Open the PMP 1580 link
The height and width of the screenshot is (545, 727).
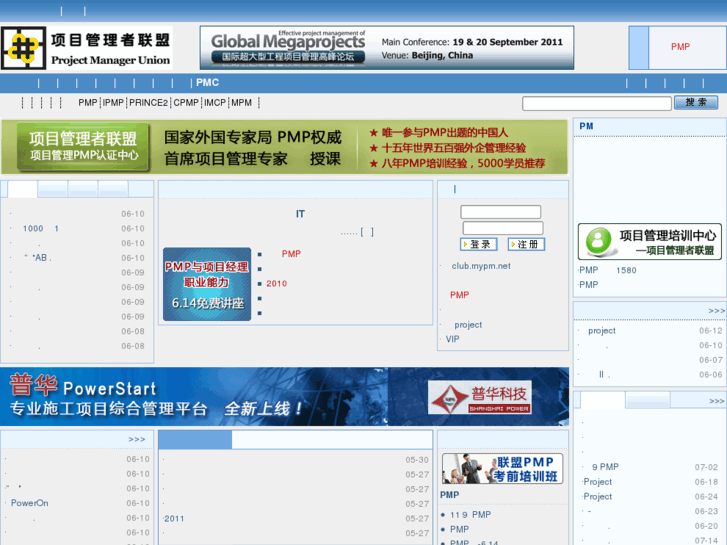[608, 270]
